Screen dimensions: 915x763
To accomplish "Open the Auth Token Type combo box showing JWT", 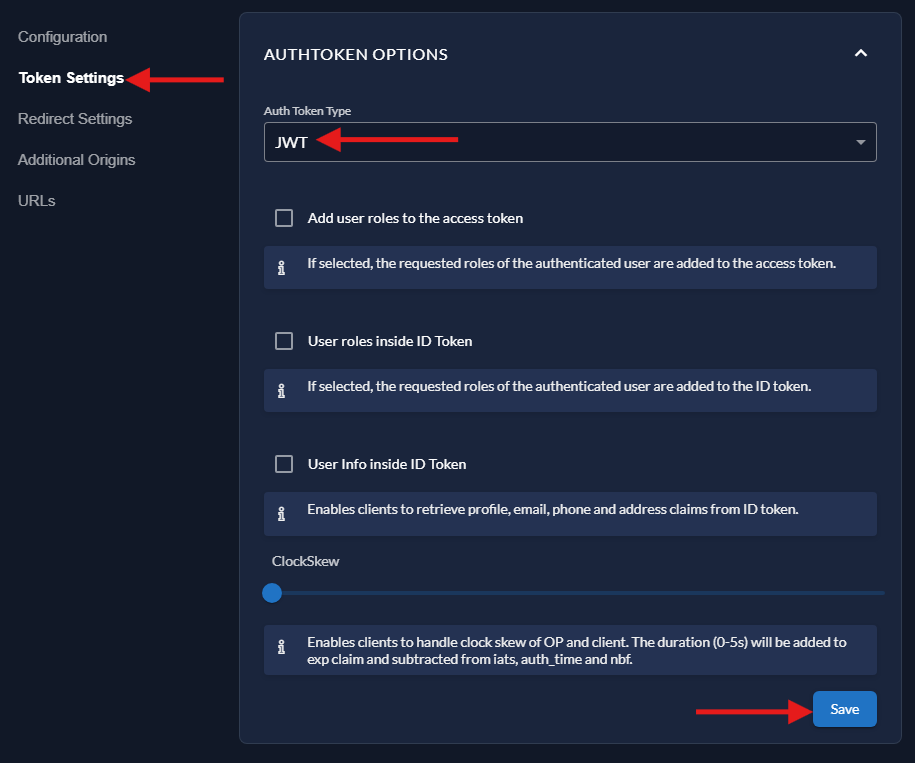I will tap(560, 143).
